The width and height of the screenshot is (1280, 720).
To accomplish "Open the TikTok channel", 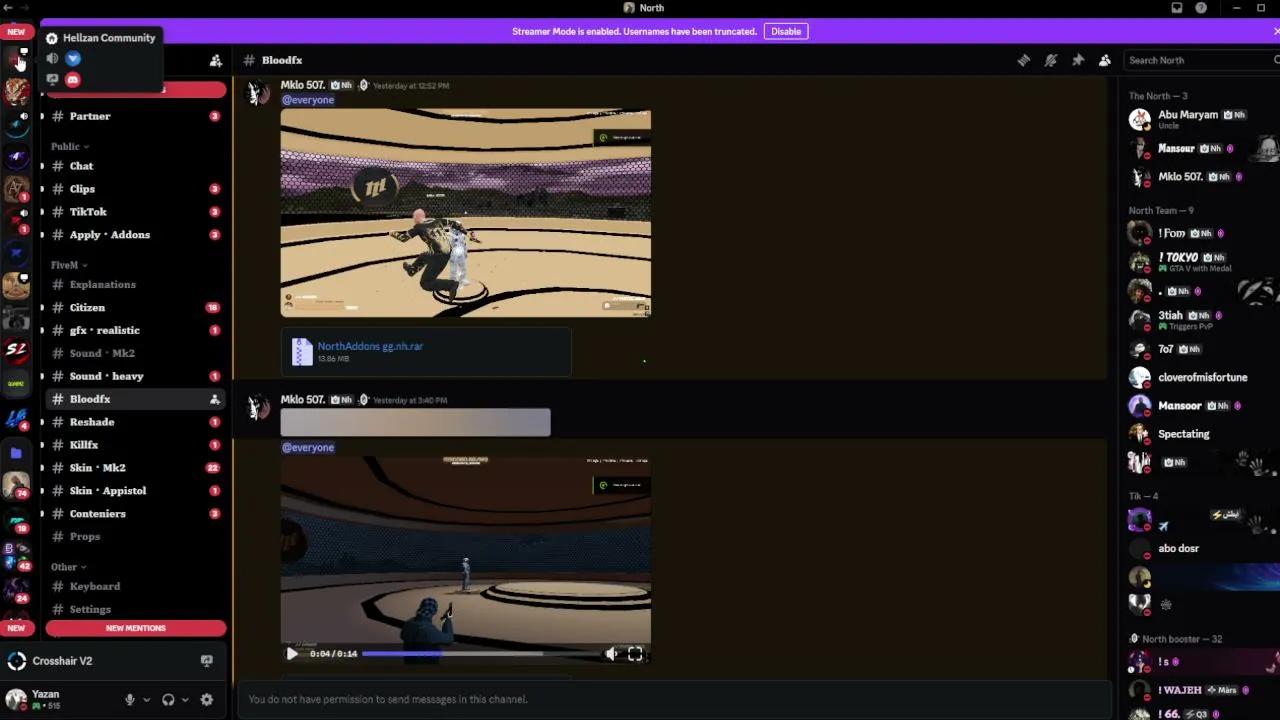I will 135,212.
